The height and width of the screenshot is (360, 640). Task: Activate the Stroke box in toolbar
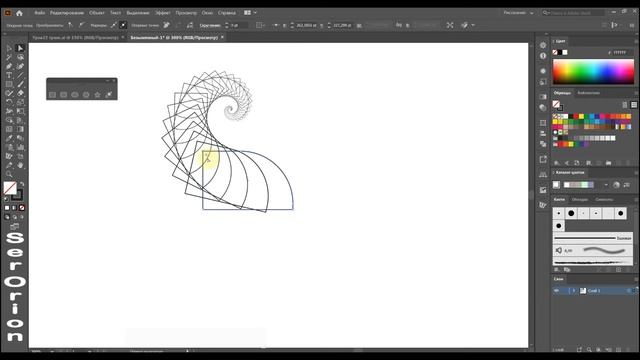click(17, 195)
